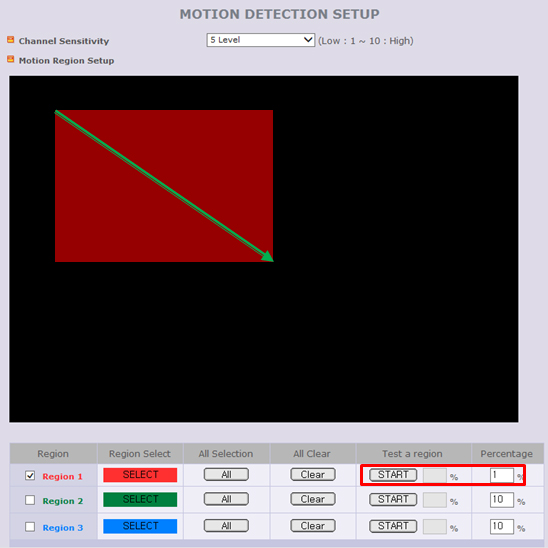Clear the Region 1 selection

313,475
